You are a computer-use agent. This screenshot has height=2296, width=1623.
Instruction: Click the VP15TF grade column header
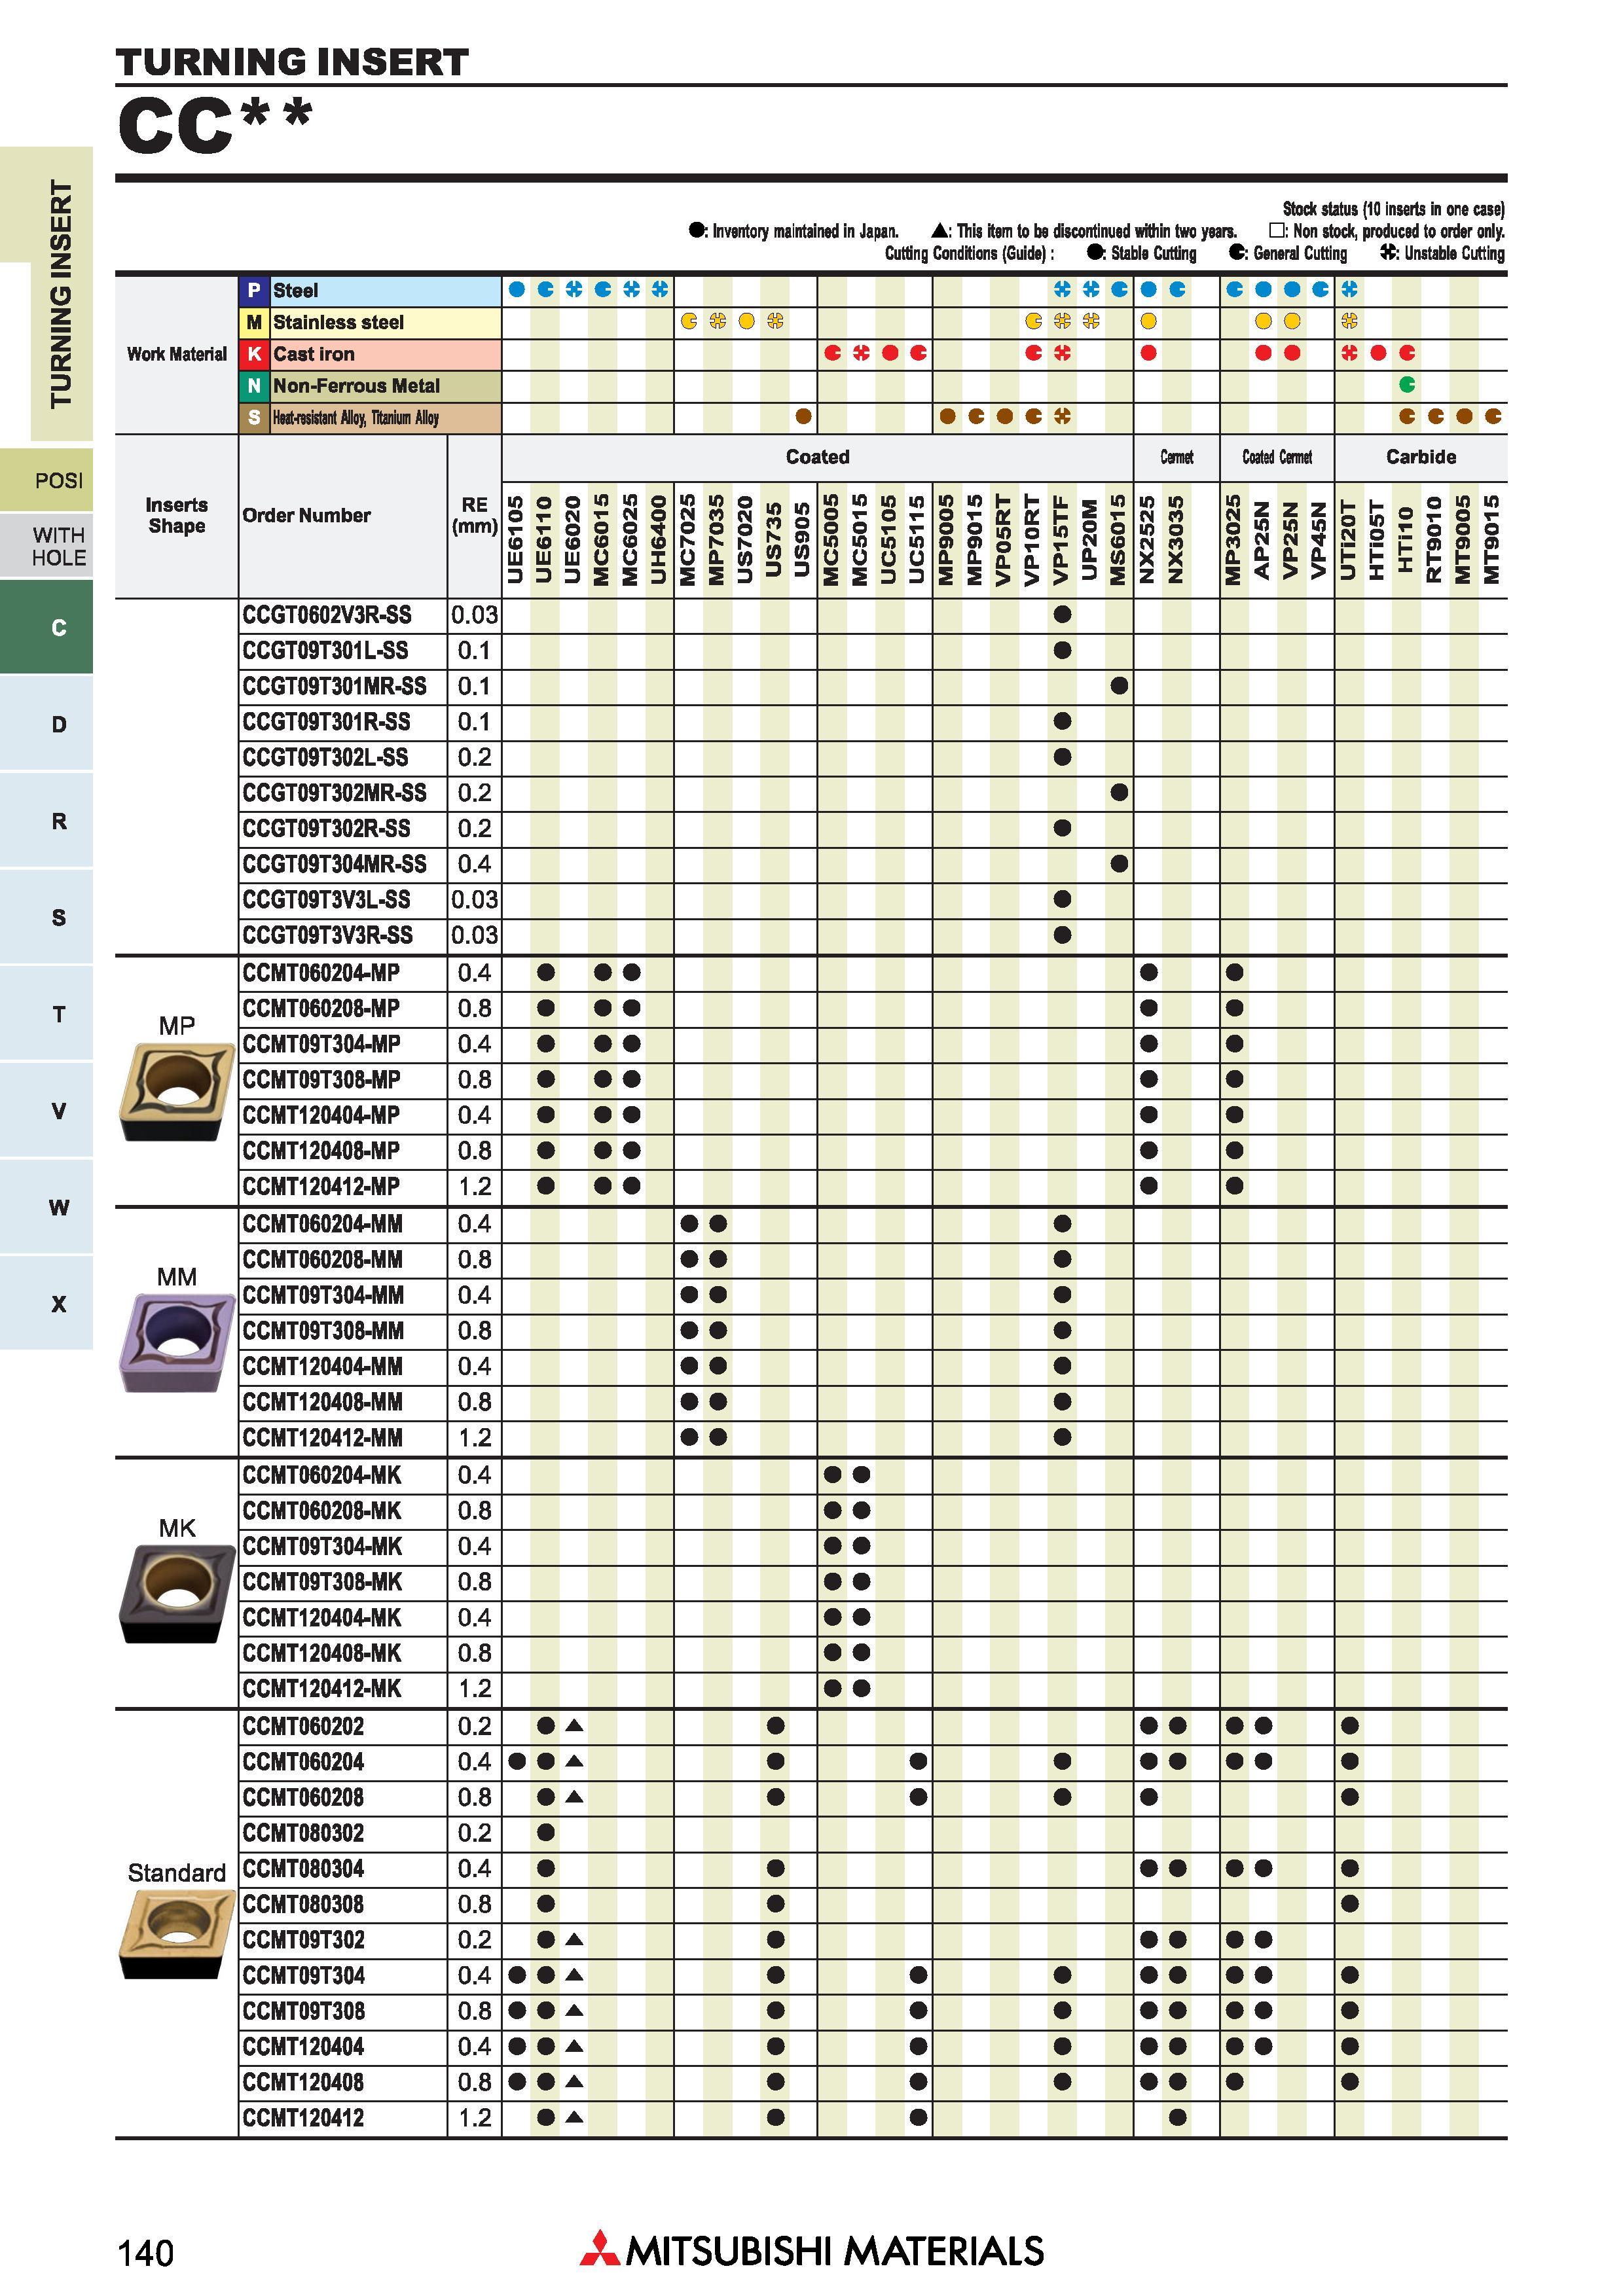[1062, 539]
